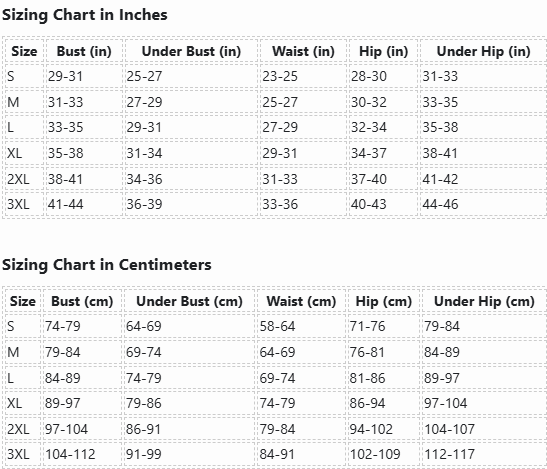Screen dimensions: 547x469
Task: Click the 37-40 hip cell for 2XL
Action: (x=383, y=179)
